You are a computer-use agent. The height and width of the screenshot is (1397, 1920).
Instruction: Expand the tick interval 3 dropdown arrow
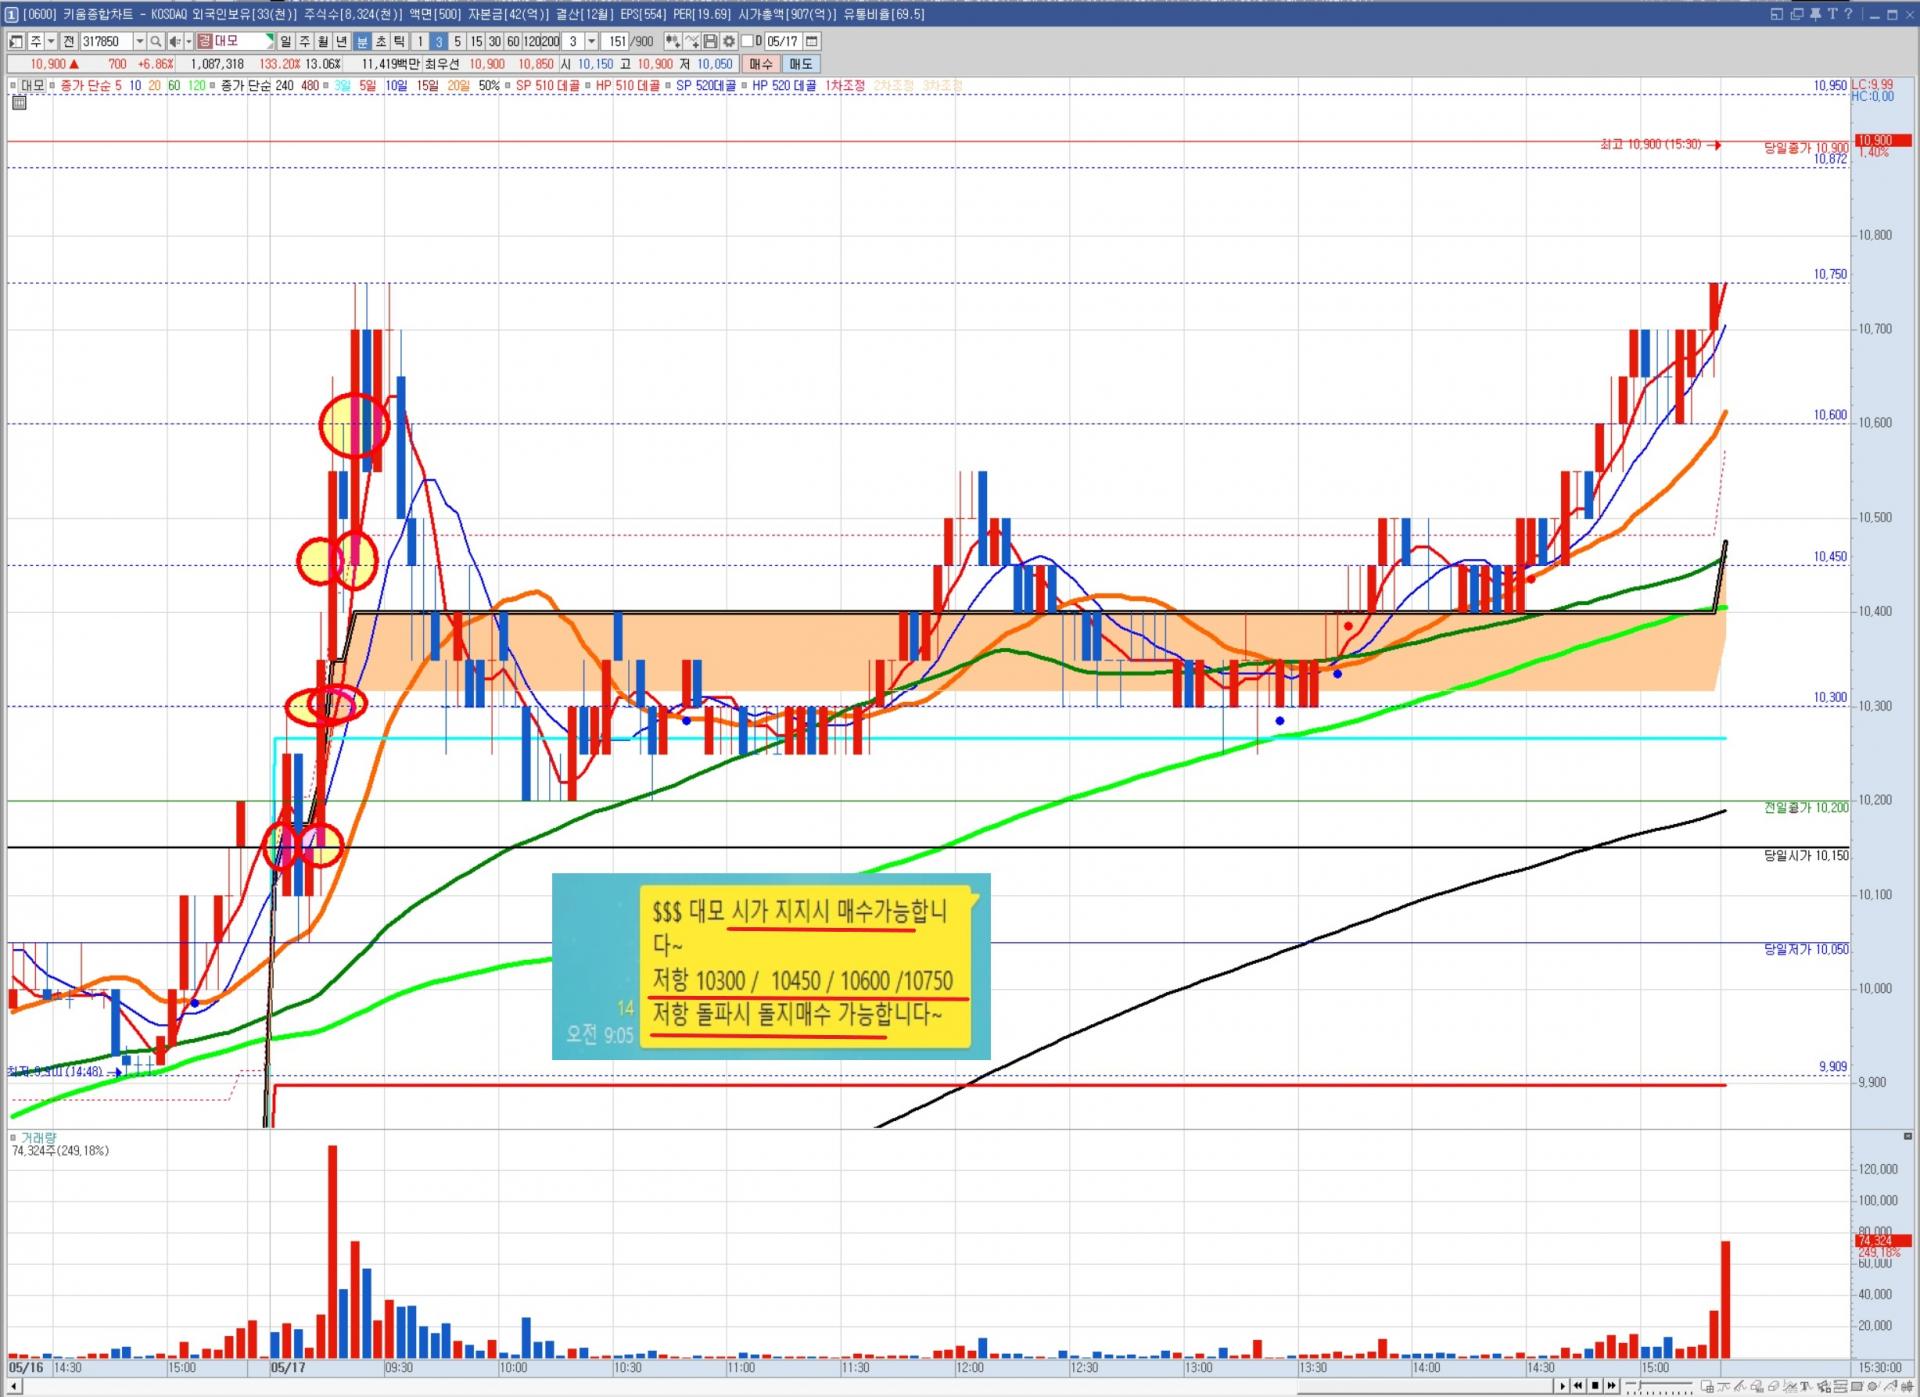[x=592, y=41]
